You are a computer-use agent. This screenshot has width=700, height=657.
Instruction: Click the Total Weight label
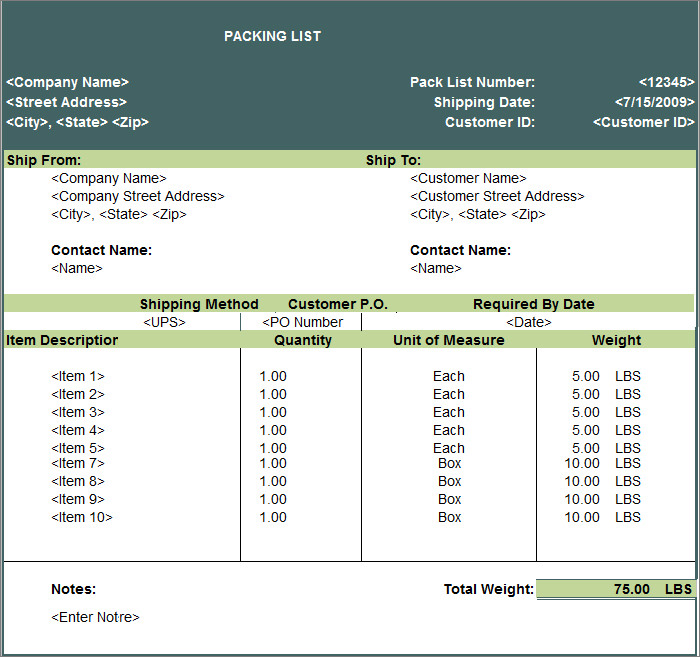pyautogui.click(x=489, y=589)
